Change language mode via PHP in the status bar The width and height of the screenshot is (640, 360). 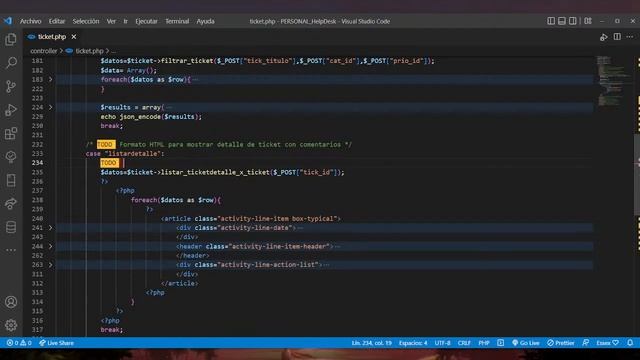tap(484, 343)
